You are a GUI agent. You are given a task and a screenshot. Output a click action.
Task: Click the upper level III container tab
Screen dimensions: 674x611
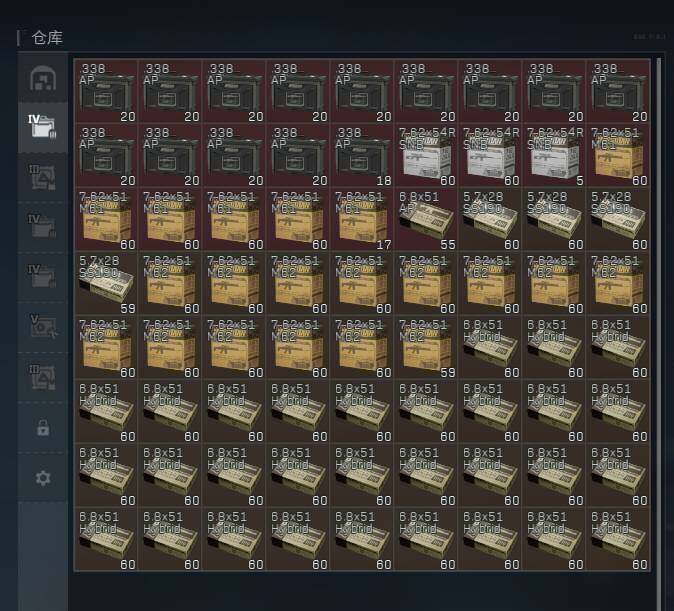point(42,177)
